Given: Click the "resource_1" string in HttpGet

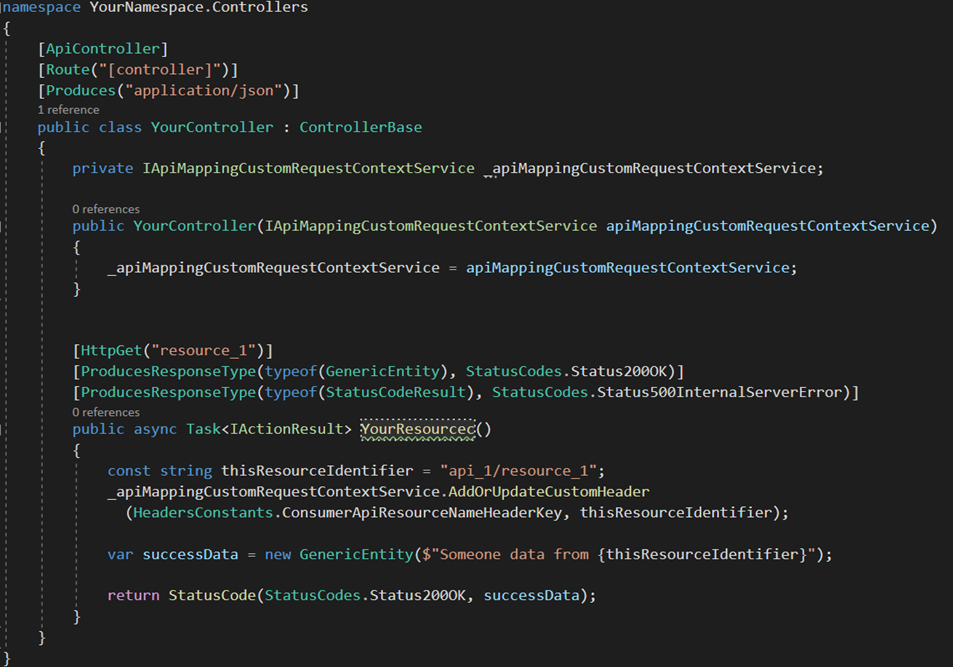Looking at the screenshot, I should tap(203, 351).
